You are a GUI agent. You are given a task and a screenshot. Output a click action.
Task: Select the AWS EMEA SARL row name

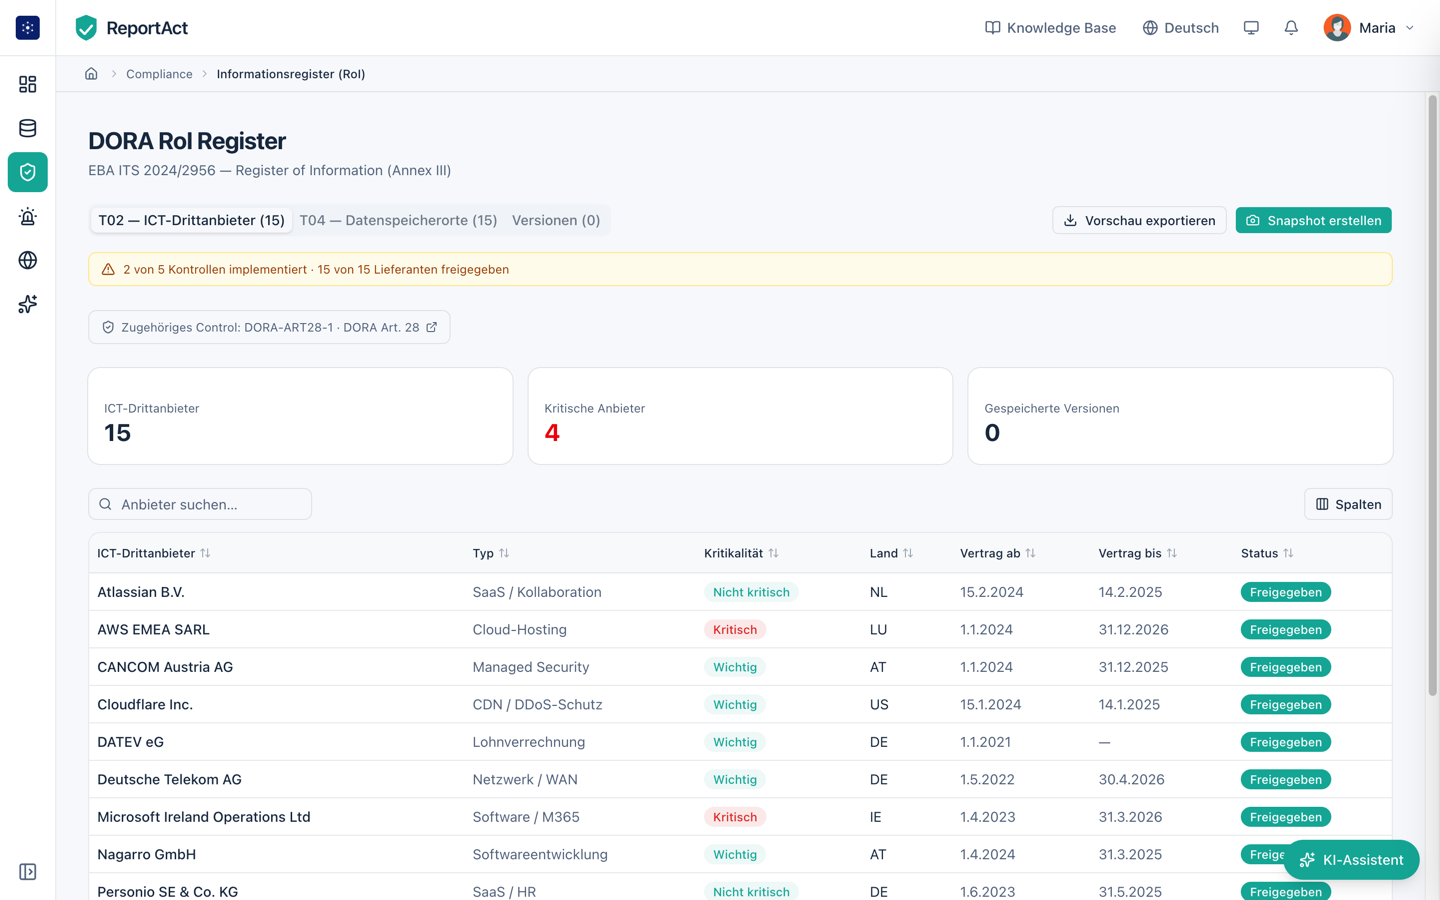(x=153, y=630)
